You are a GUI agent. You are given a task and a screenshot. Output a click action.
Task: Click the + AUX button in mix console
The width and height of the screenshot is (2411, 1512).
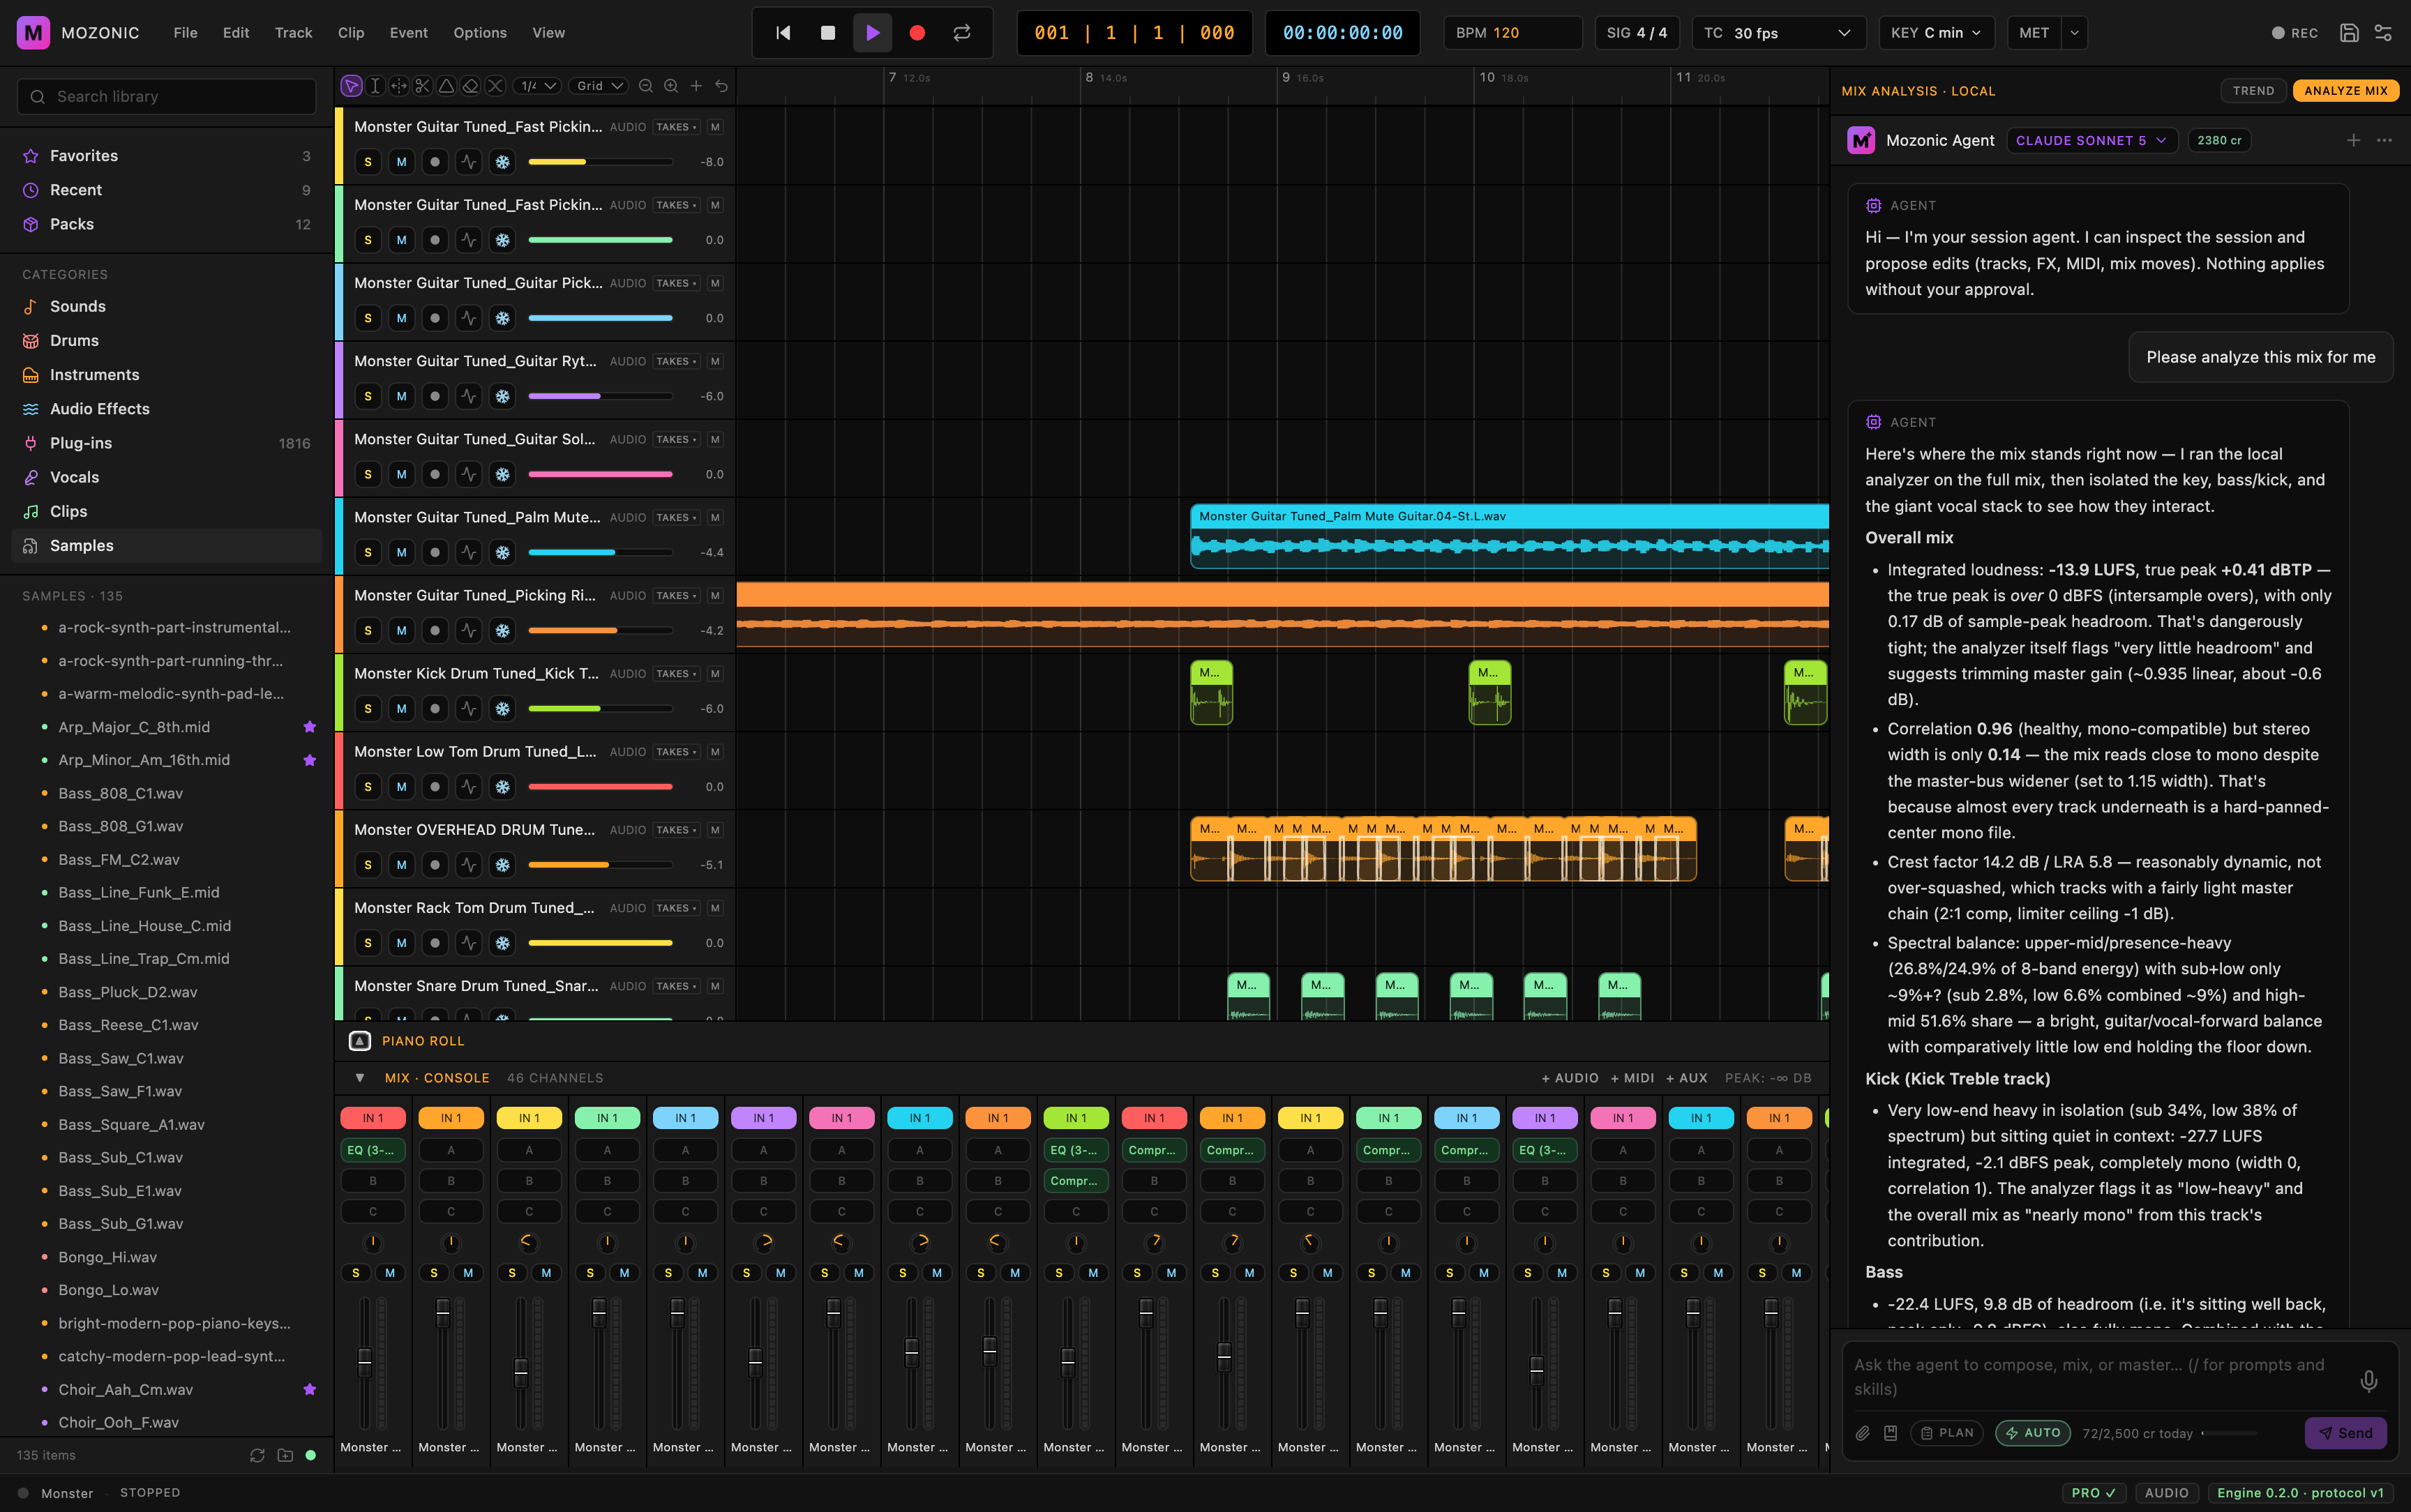[x=1686, y=1078]
